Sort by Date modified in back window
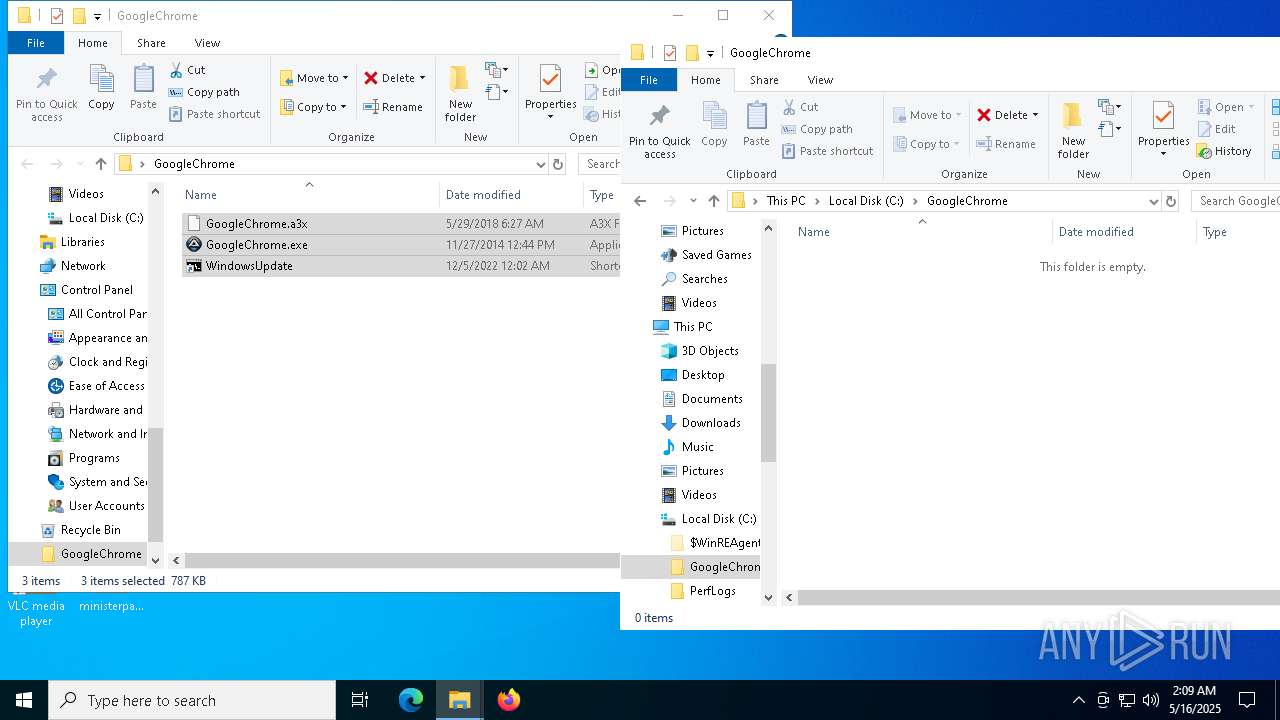 pos(483,195)
